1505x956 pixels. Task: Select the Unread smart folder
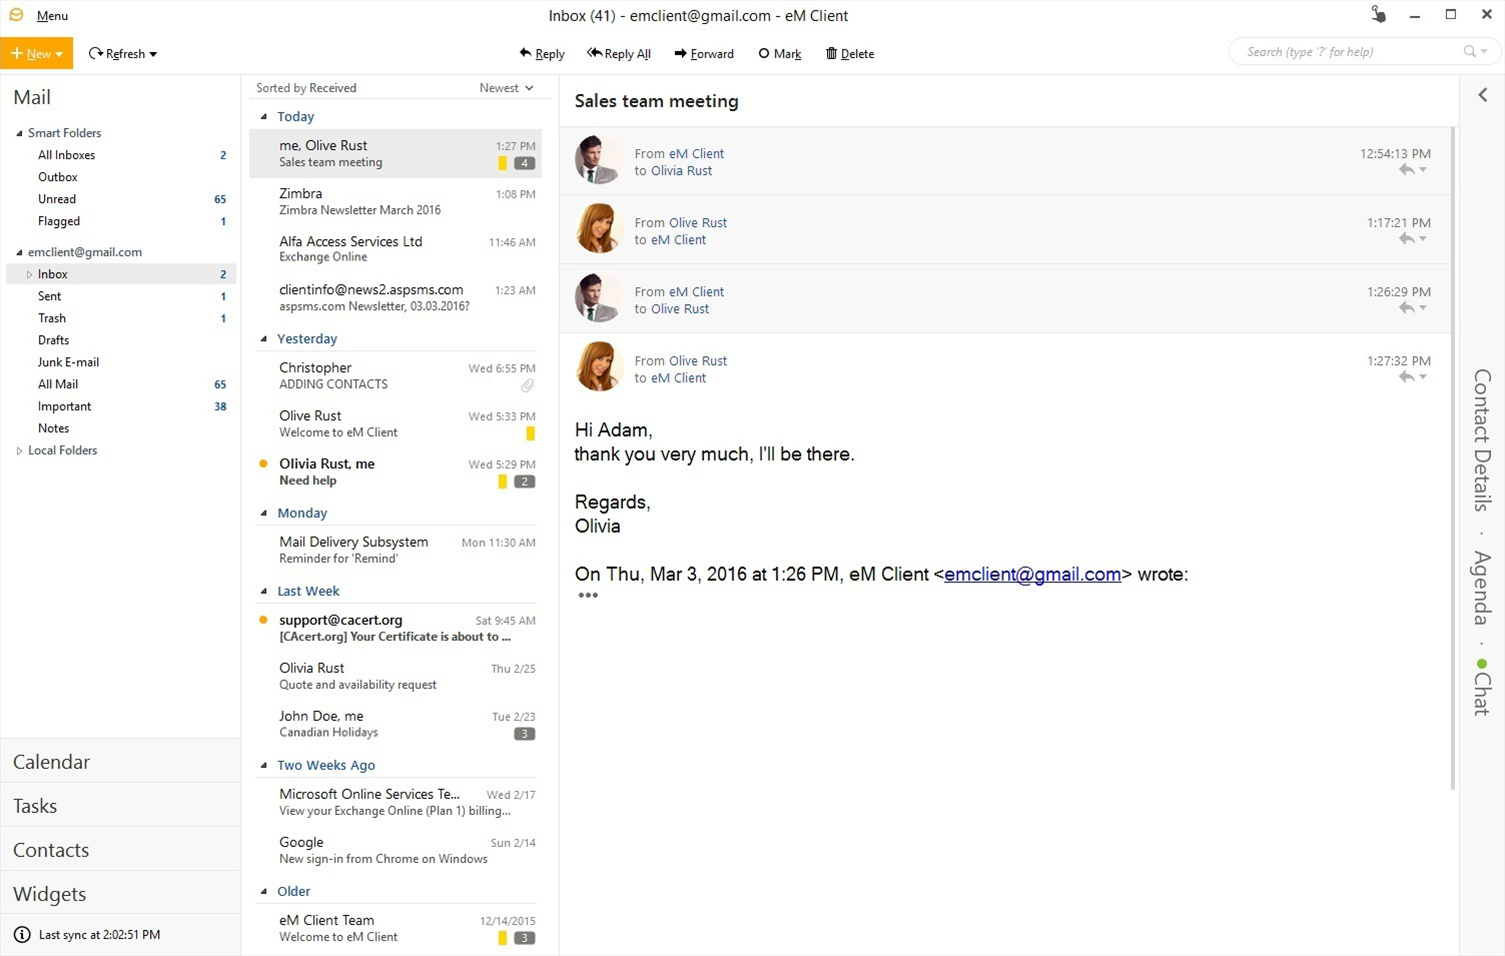57,199
